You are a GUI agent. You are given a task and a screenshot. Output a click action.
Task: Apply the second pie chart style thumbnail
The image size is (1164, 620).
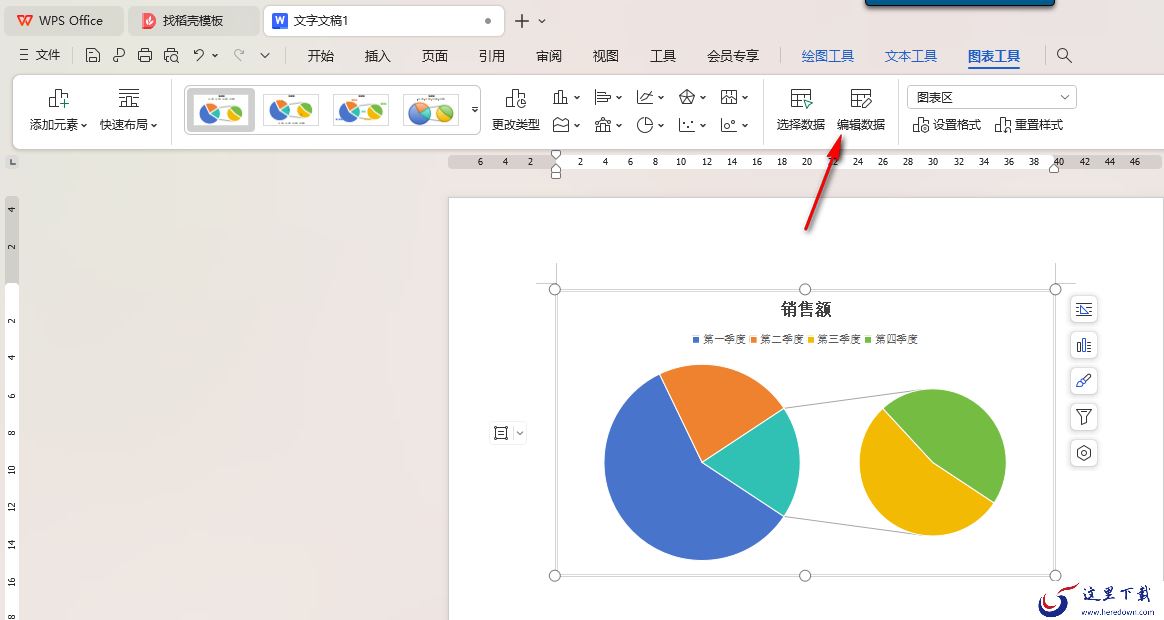[290, 110]
